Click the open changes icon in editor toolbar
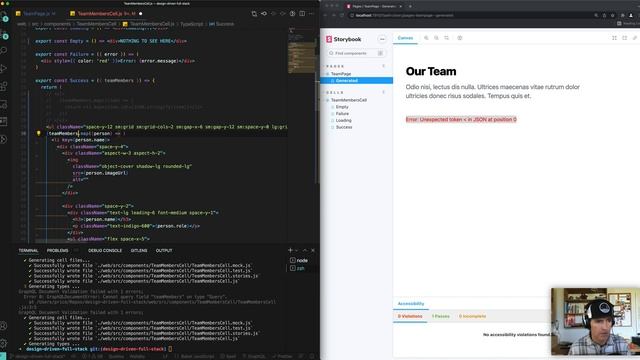This screenshot has height=360, width=640. coord(254,13)
